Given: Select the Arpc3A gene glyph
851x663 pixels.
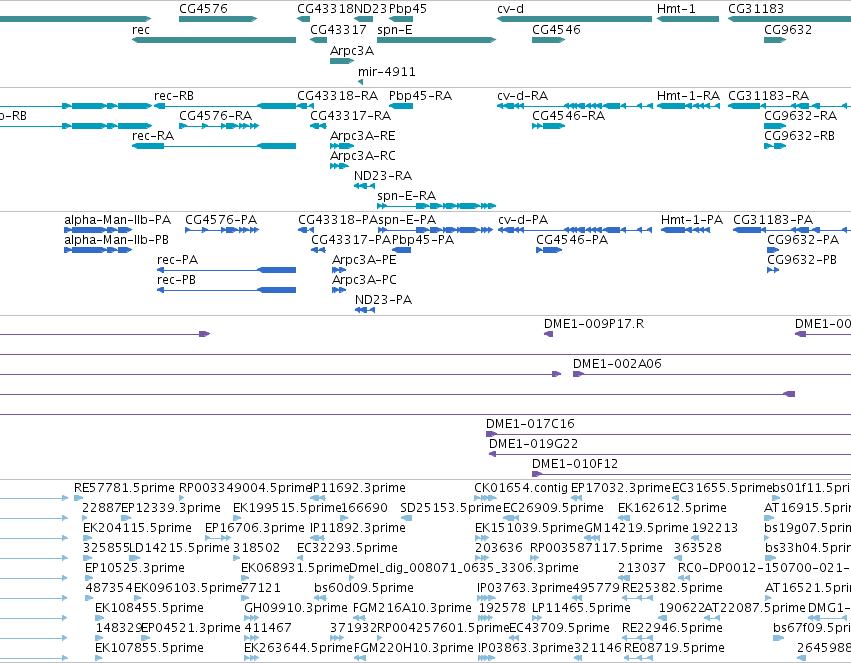Looking at the screenshot, I should [342, 61].
